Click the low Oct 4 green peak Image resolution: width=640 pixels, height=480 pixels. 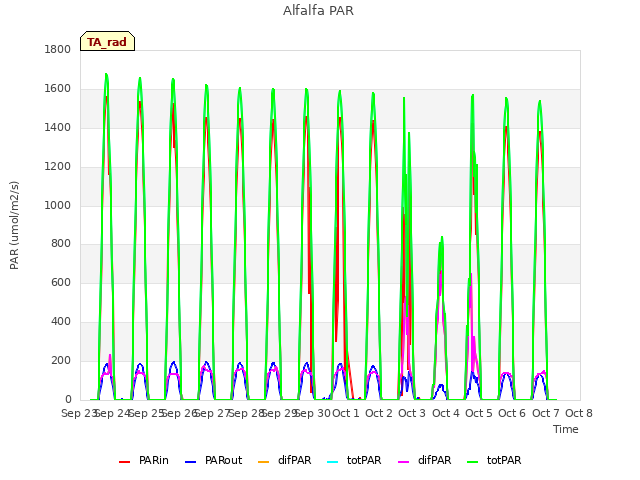[x=442, y=238]
